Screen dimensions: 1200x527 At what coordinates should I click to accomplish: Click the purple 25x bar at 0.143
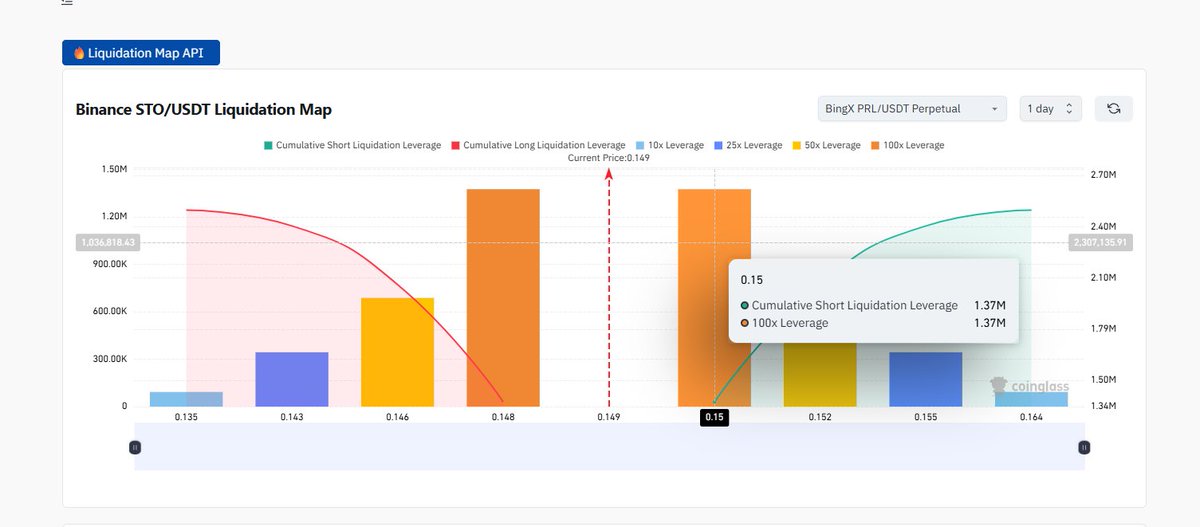(x=292, y=379)
